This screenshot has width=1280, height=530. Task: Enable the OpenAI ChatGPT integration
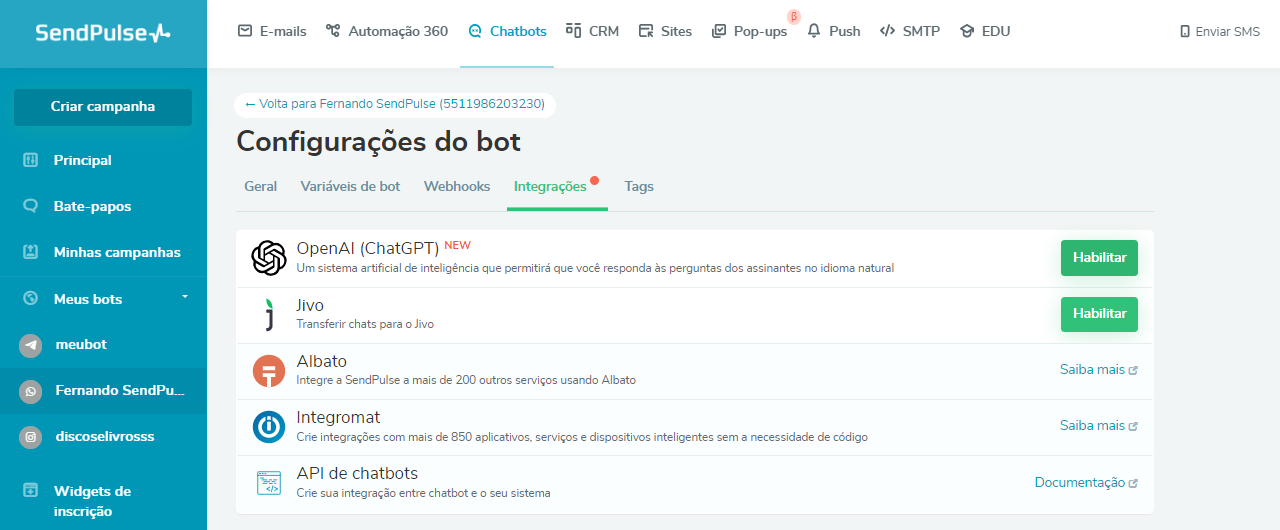click(1099, 258)
